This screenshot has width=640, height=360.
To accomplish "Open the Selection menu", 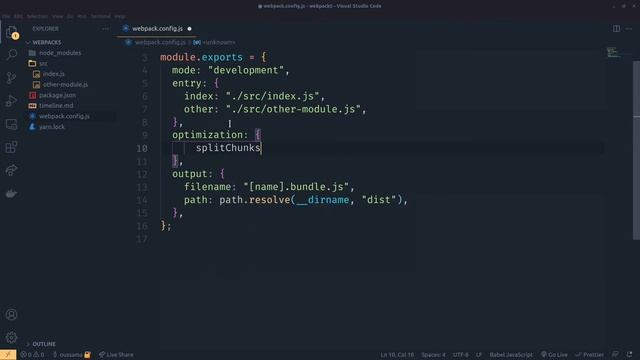I will click(x=37, y=16).
